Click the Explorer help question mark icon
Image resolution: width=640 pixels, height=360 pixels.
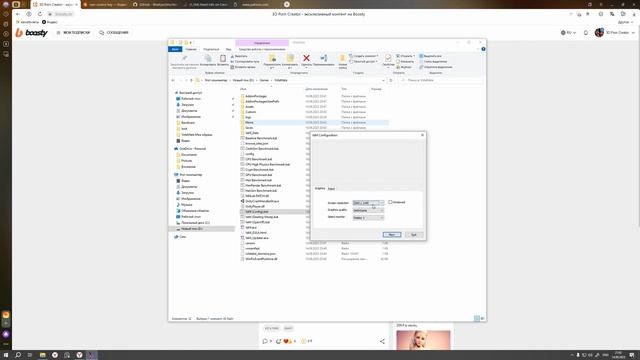pyautogui.click(x=483, y=49)
